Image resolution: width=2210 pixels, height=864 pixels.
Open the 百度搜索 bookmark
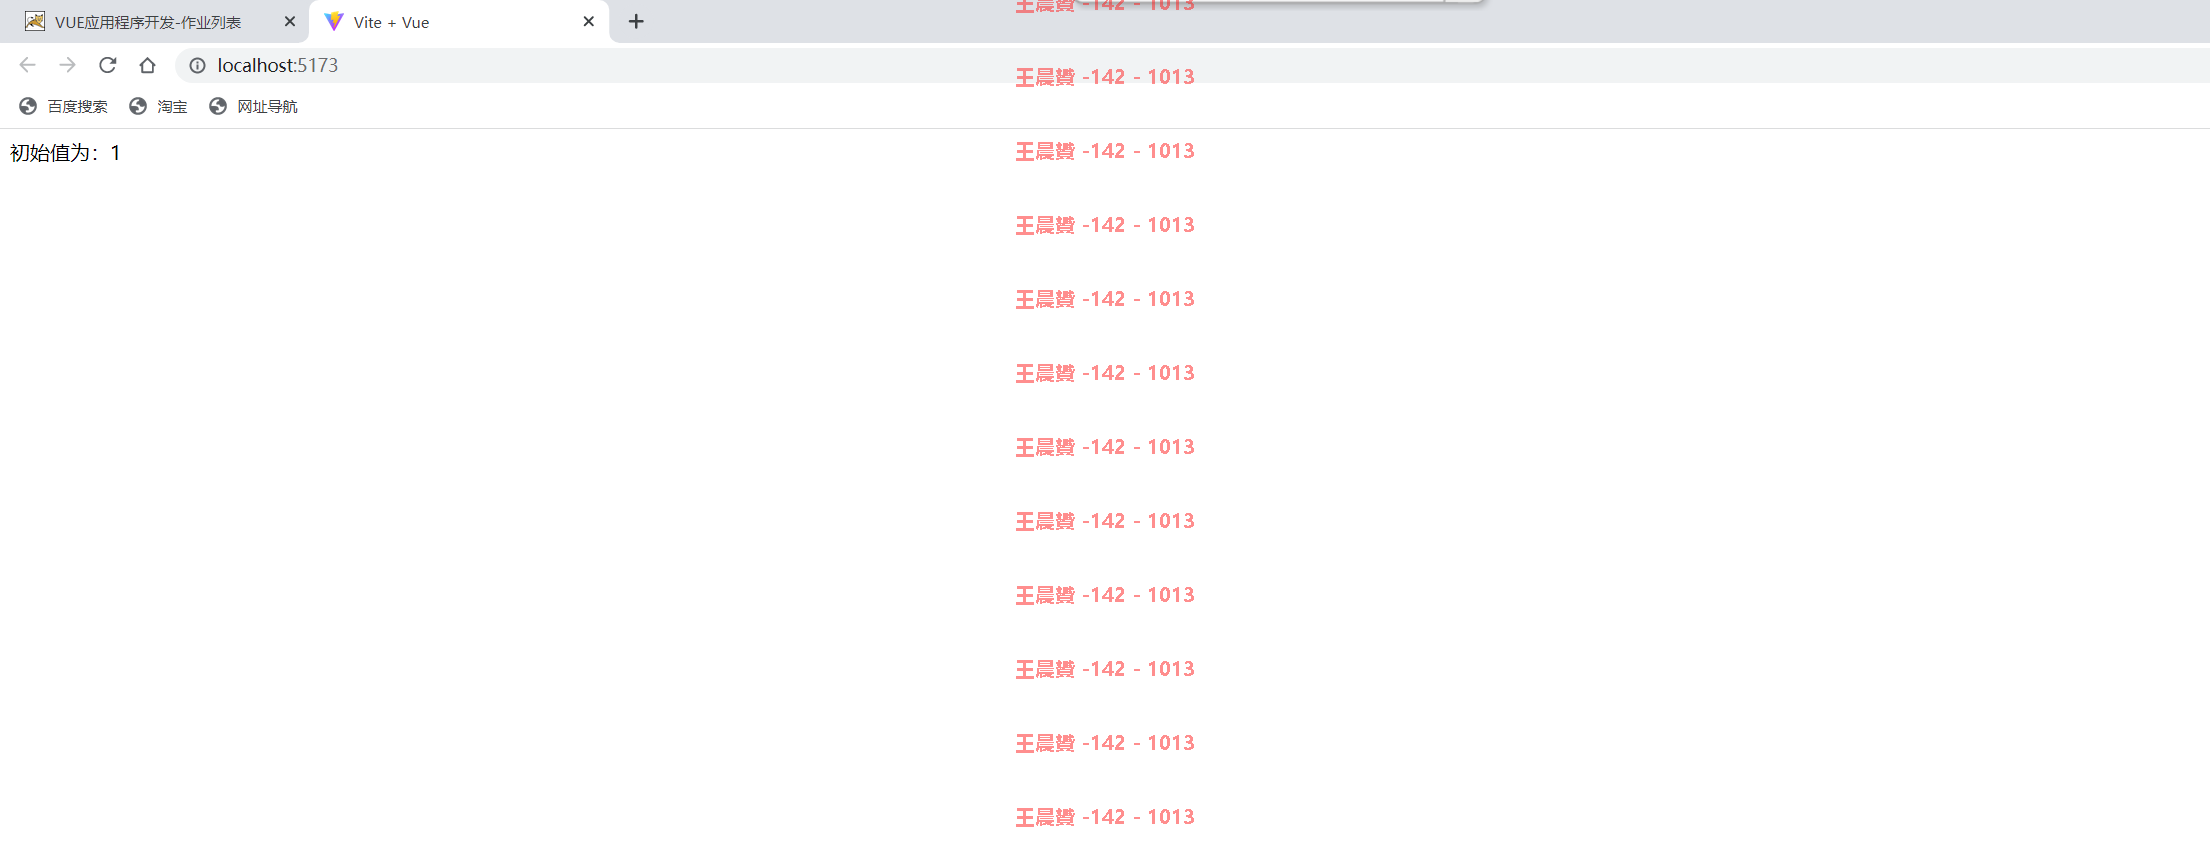(63, 106)
